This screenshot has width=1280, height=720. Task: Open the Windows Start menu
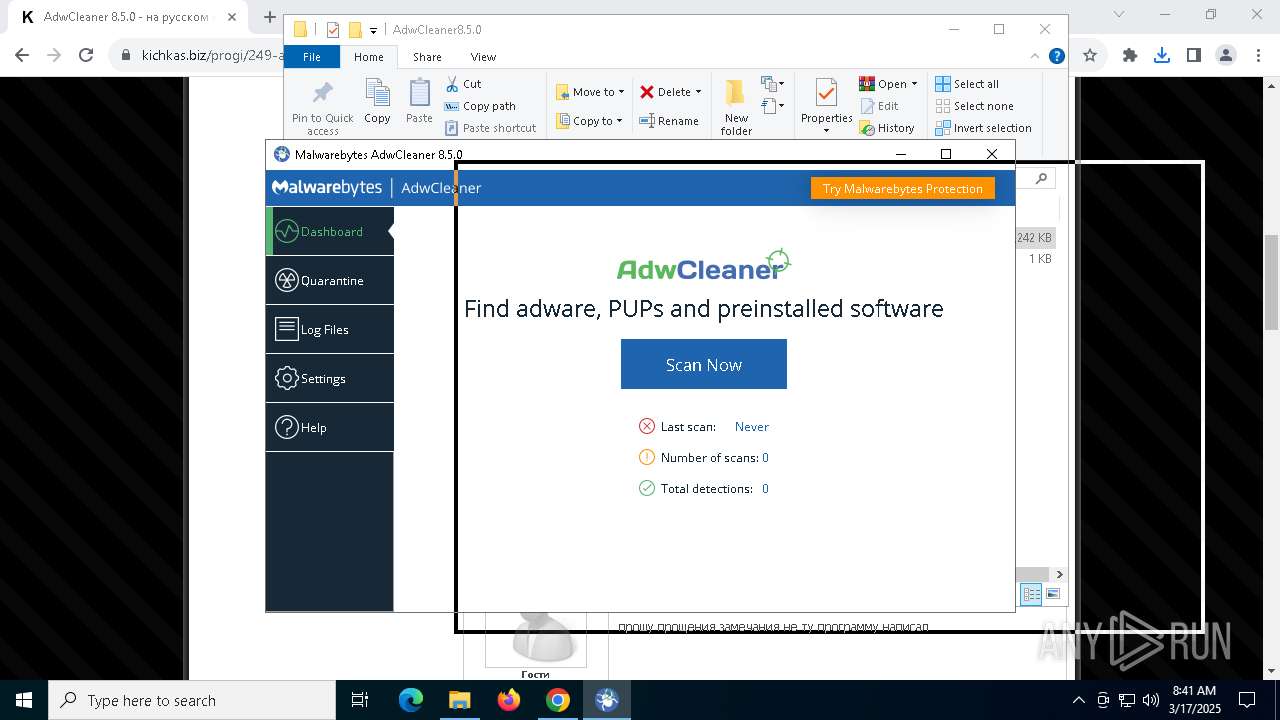(x=24, y=700)
